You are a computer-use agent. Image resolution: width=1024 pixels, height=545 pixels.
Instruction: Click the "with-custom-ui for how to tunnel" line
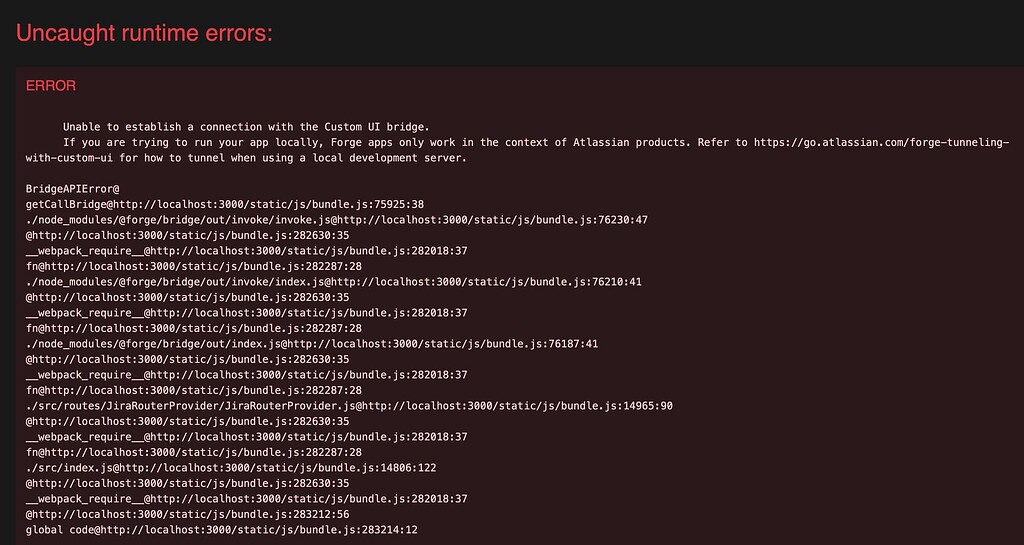click(246, 158)
